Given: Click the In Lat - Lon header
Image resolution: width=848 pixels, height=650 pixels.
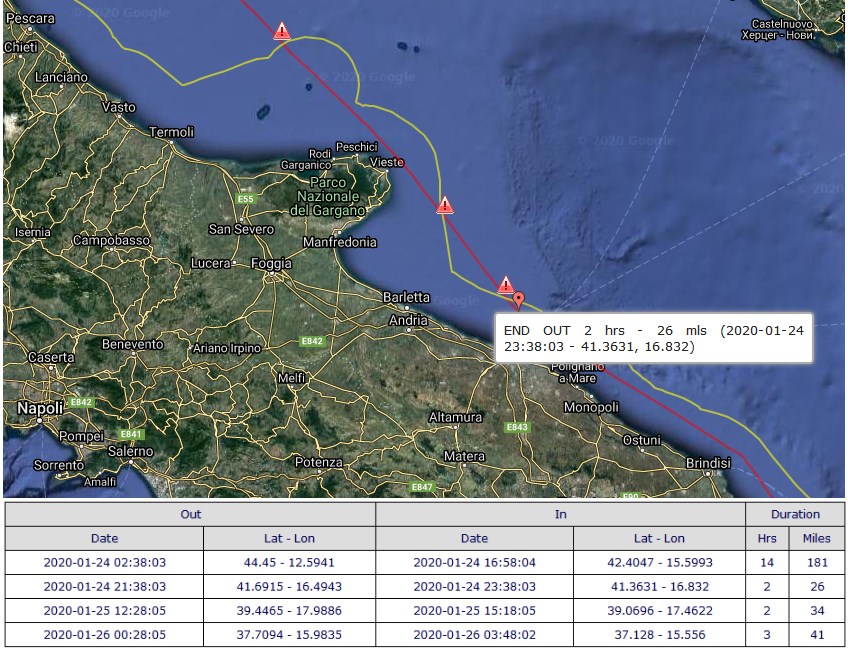Looking at the screenshot, I should tap(659, 539).
